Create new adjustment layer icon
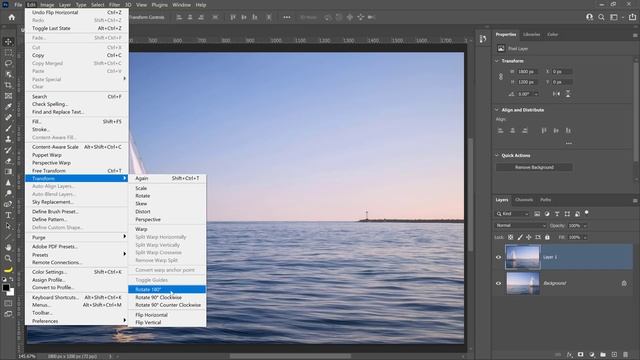 click(592, 355)
